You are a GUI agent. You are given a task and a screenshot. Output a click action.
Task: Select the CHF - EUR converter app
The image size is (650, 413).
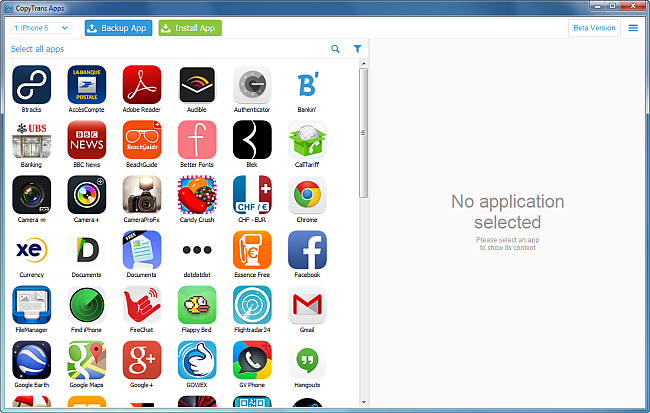tap(252, 195)
